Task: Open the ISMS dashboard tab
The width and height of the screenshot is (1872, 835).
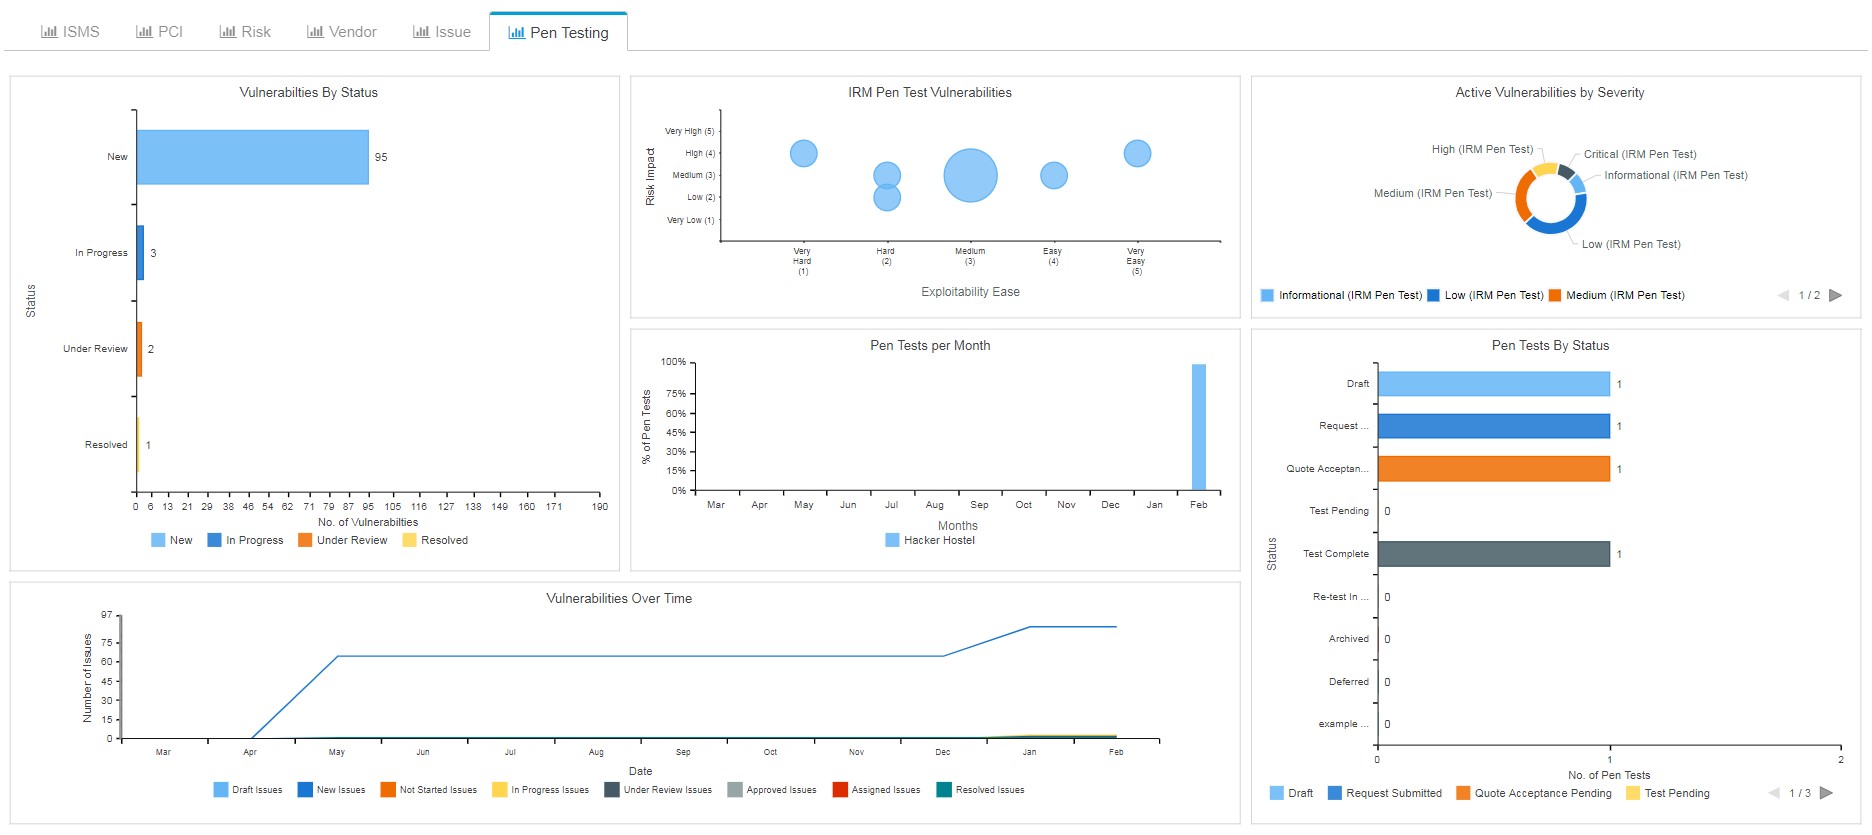Action: pos(70,32)
